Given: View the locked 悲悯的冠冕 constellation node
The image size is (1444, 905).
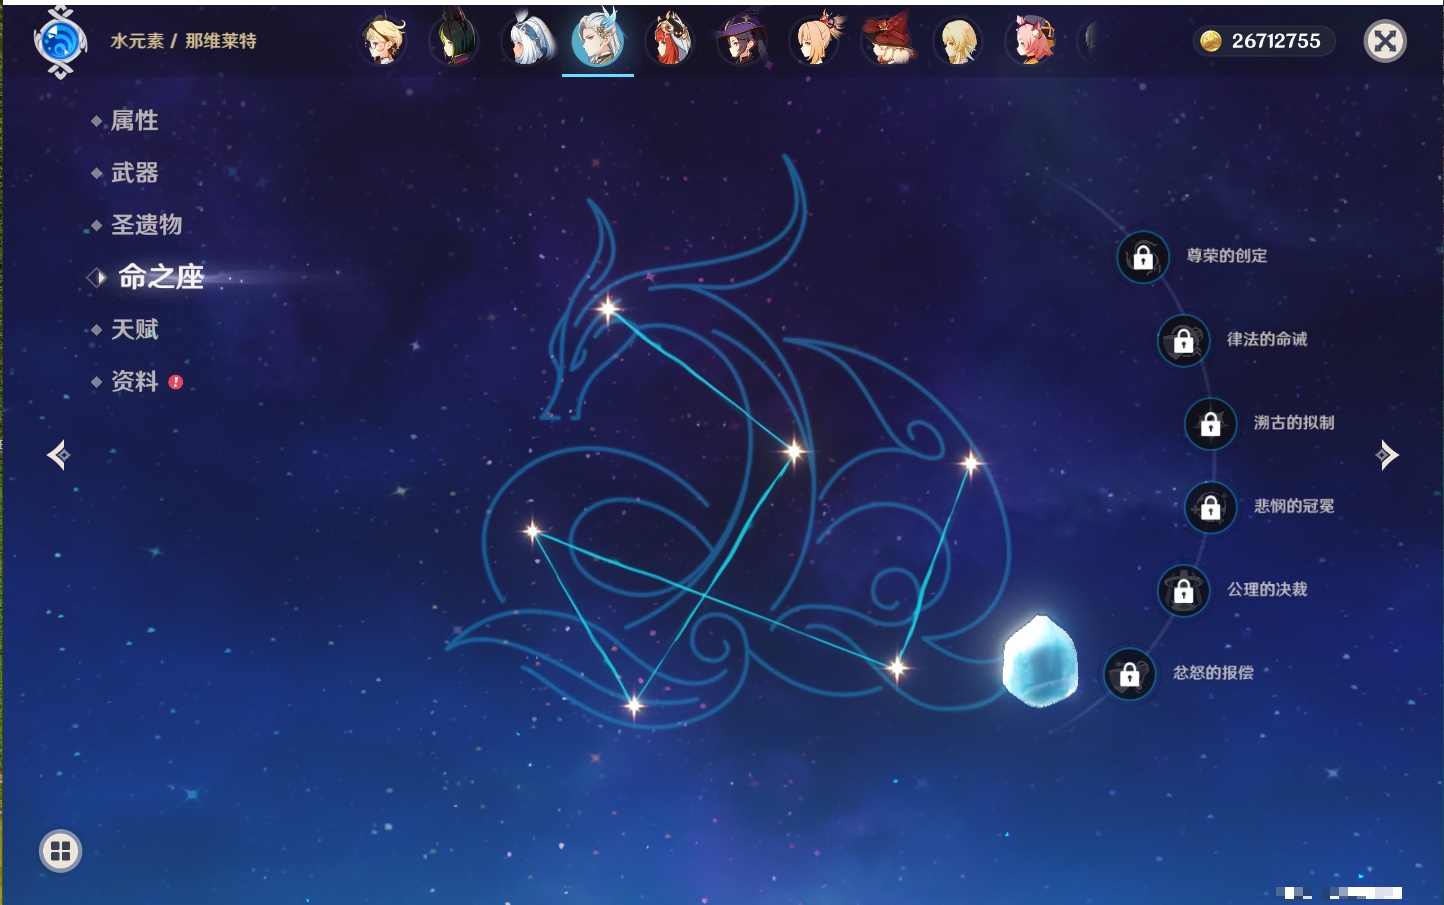Looking at the screenshot, I should click(x=1211, y=507).
